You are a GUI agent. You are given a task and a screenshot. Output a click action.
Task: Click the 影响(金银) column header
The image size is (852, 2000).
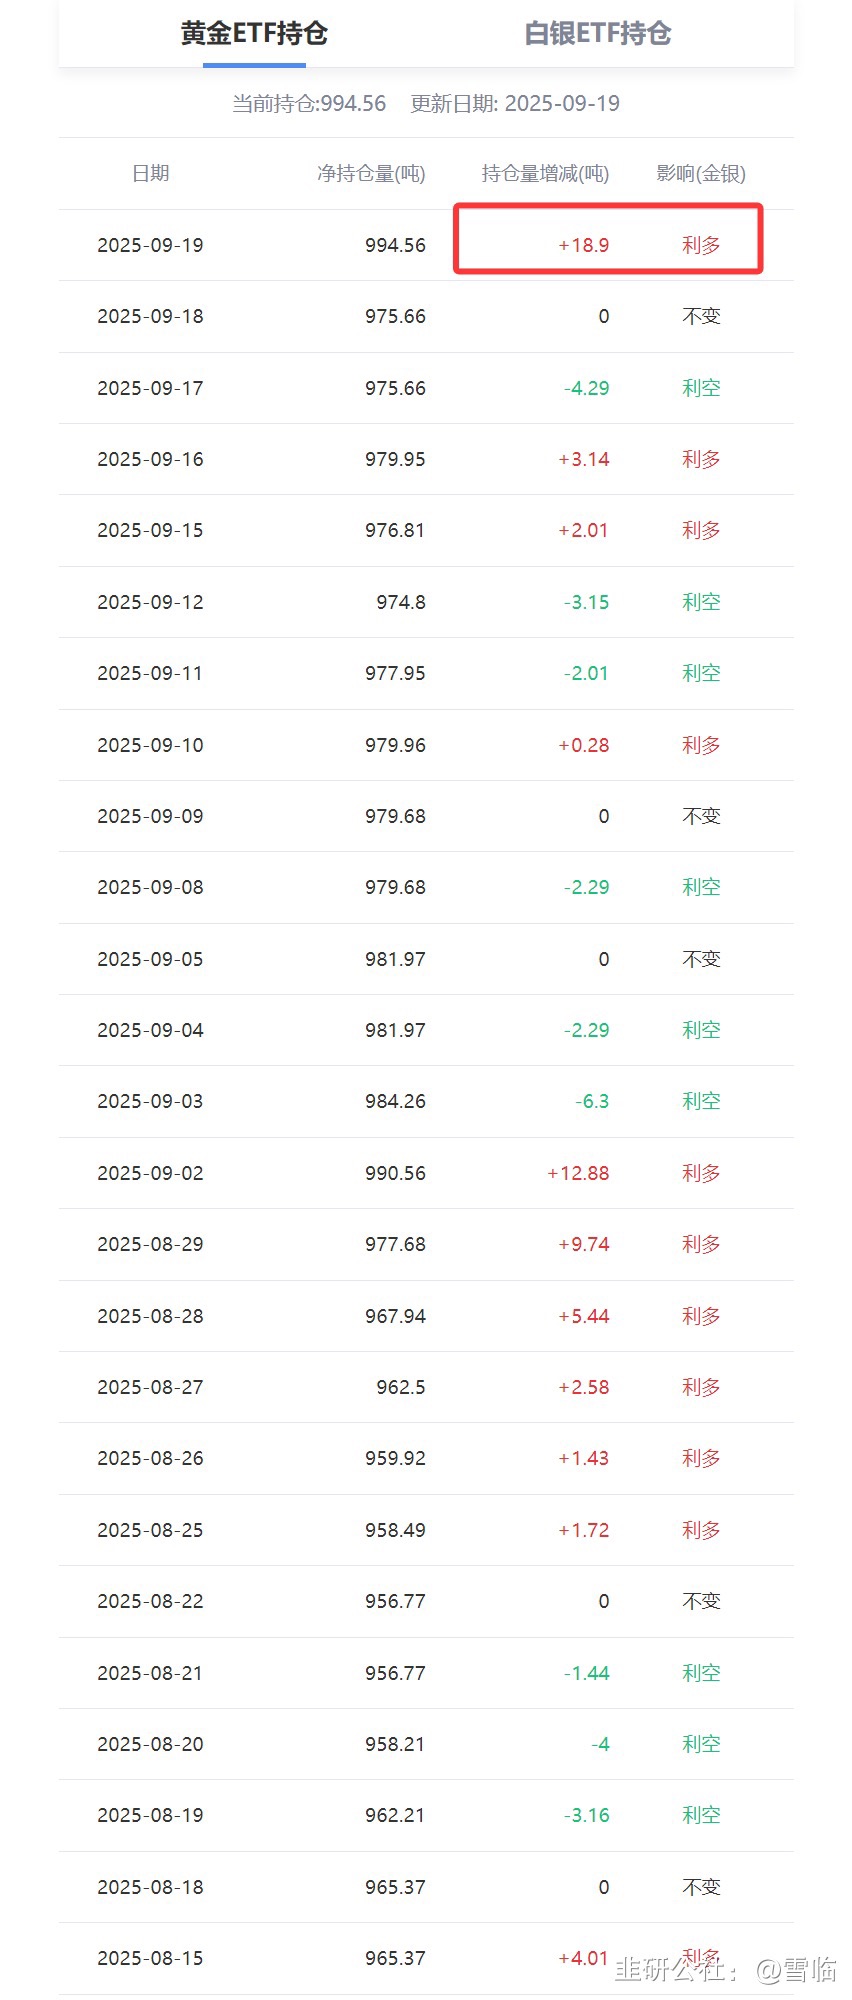click(701, 174)
